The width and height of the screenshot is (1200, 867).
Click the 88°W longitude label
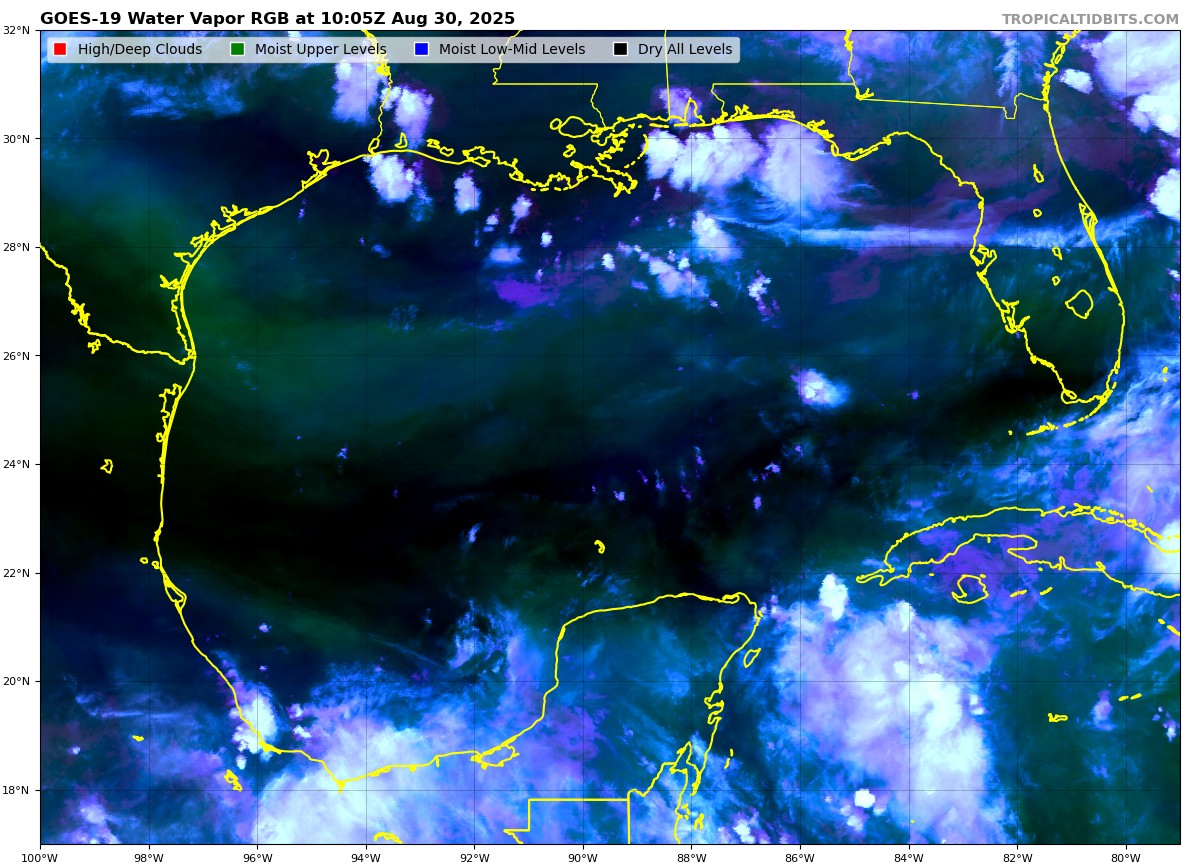691,857
